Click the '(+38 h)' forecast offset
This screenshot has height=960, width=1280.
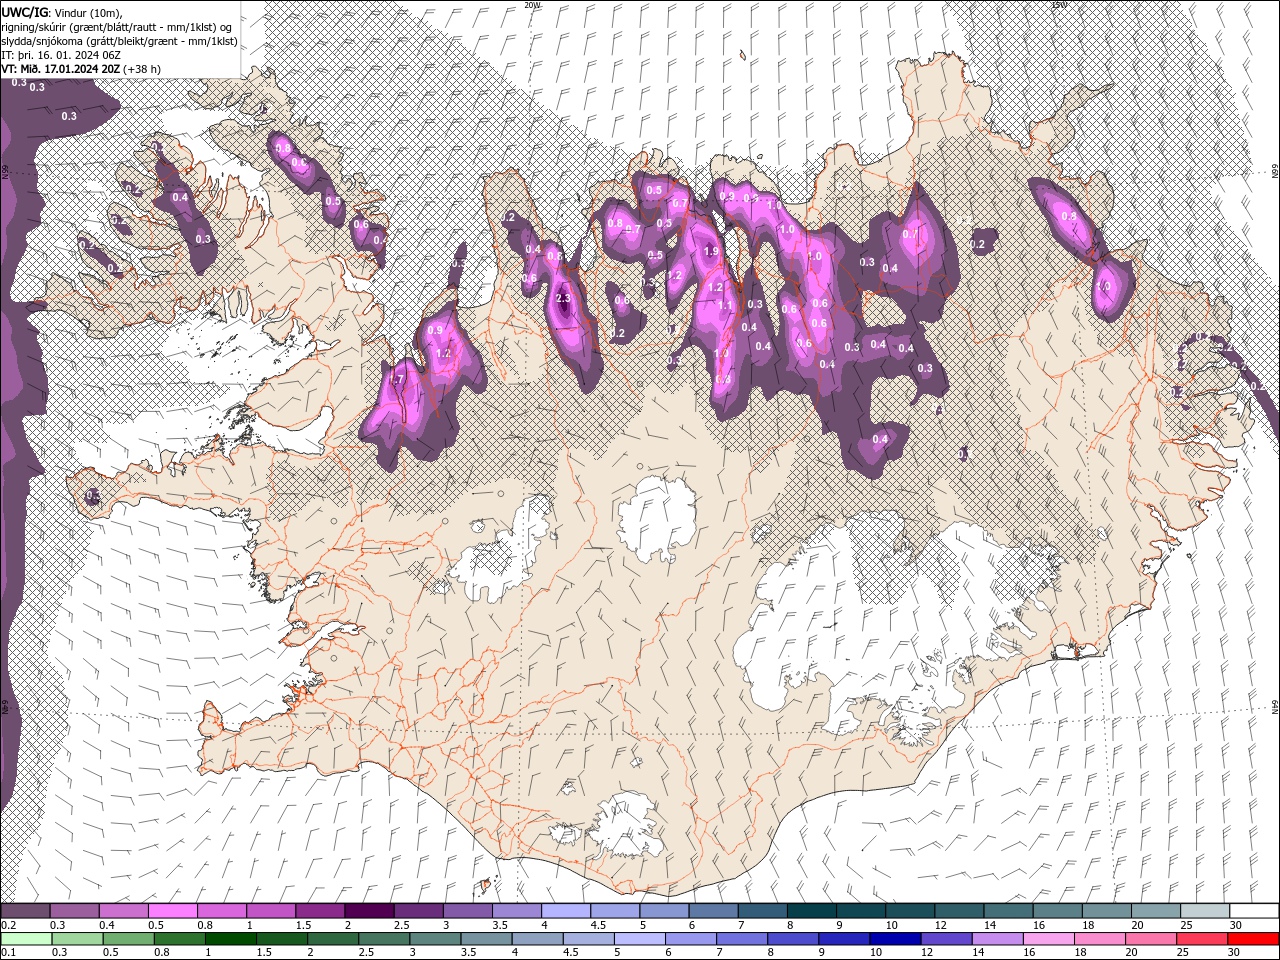click(142, 69)
